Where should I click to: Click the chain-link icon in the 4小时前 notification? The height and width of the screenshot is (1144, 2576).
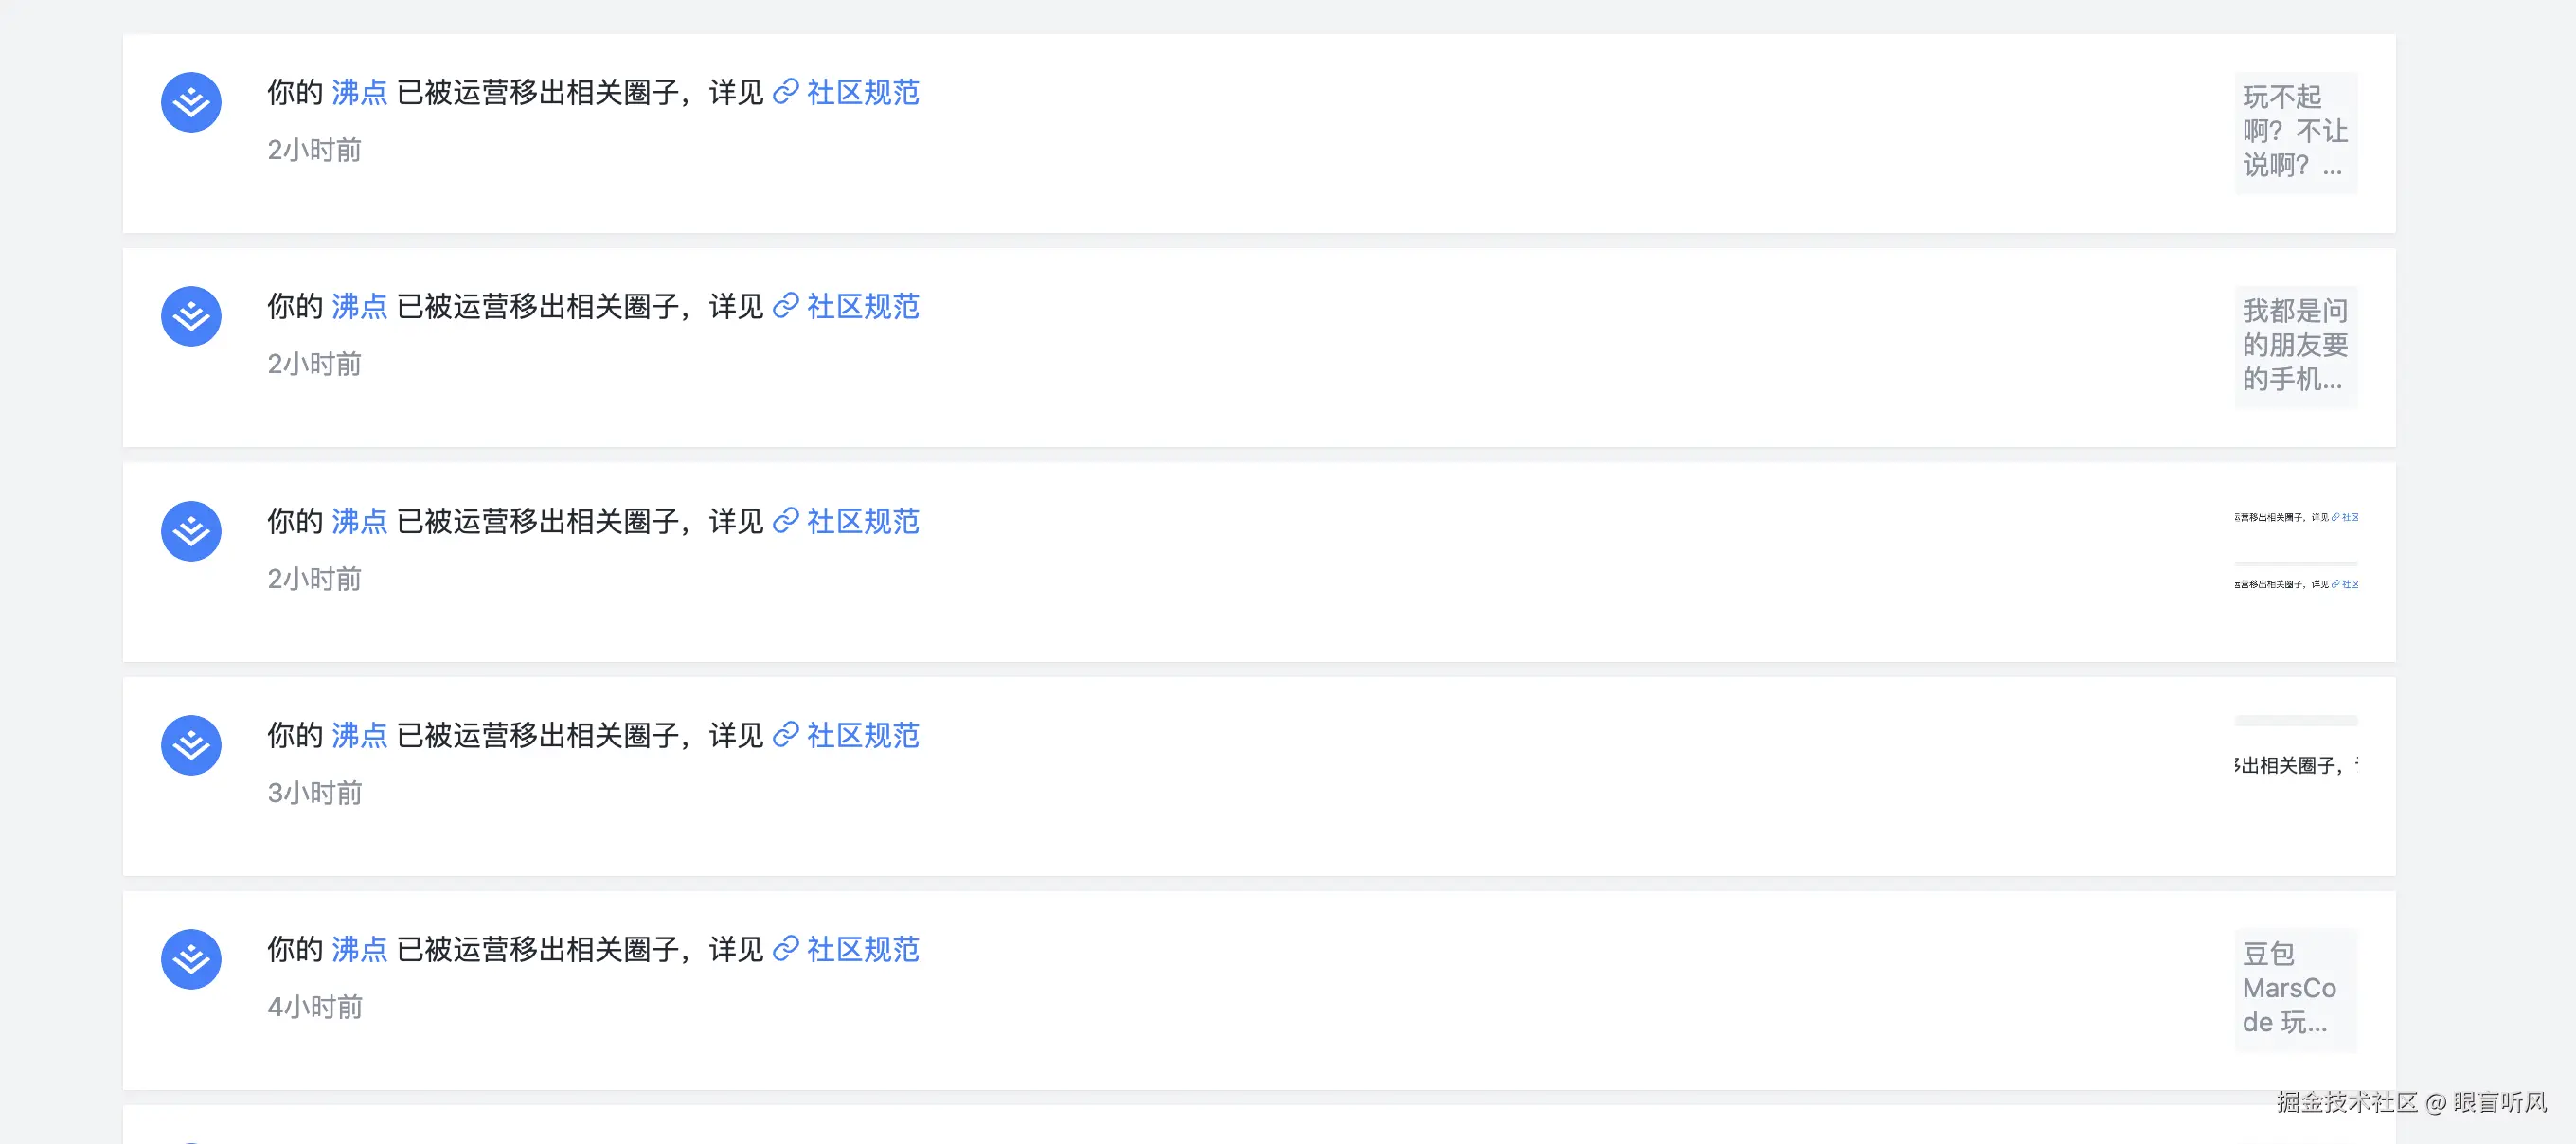click(786, 949)
